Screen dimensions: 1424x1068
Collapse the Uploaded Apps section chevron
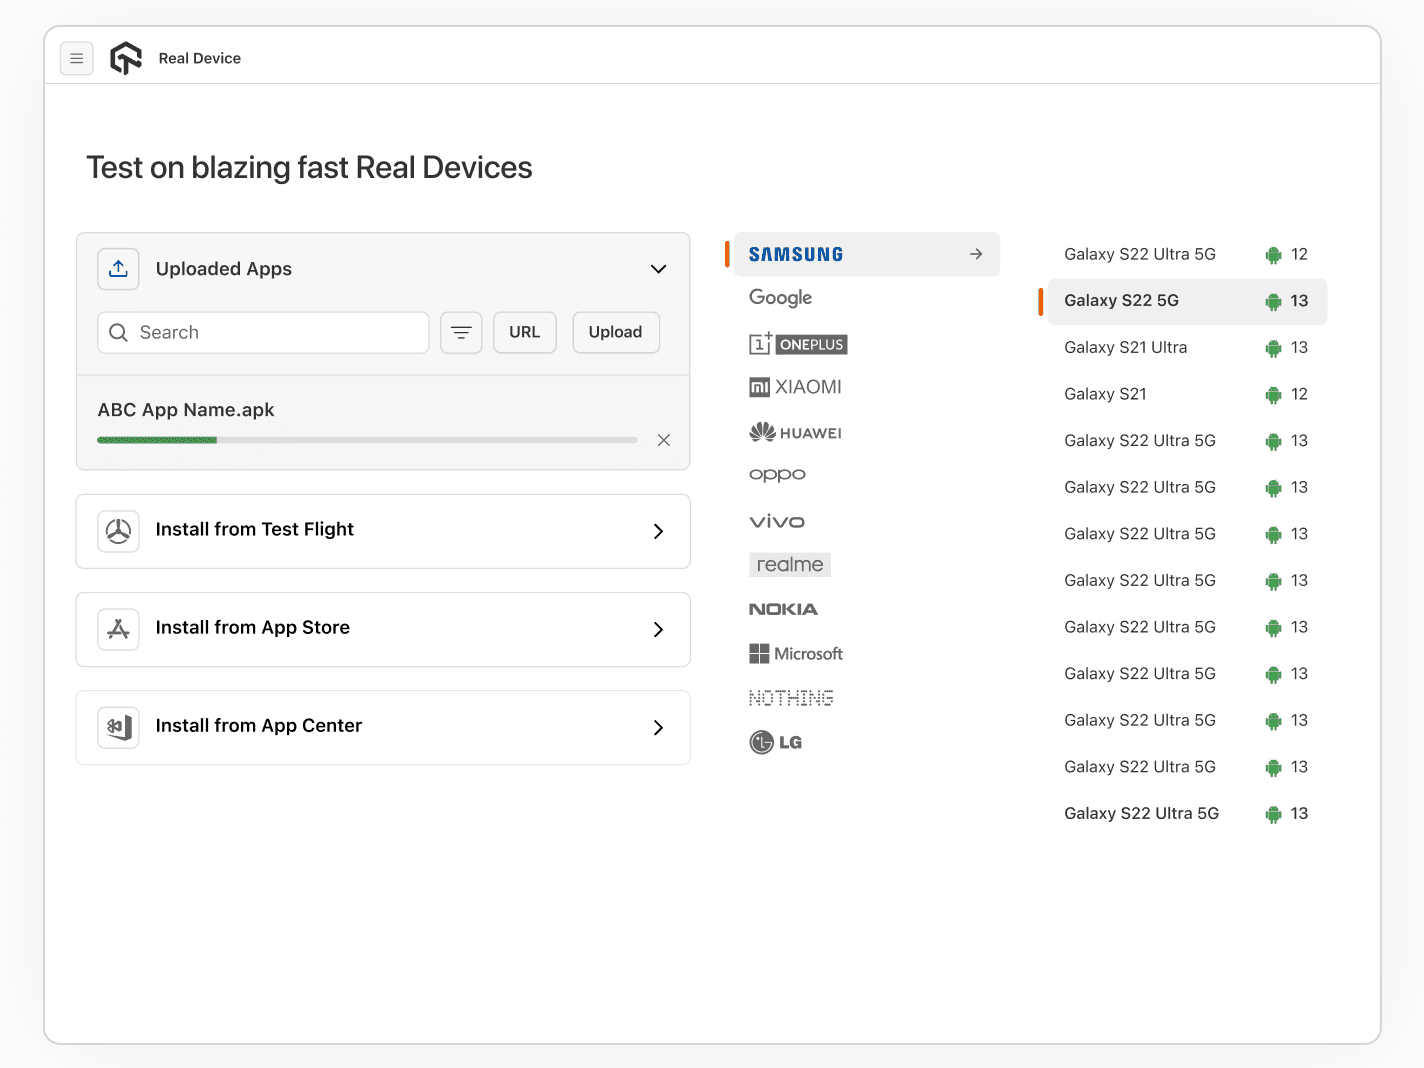click(658, 269)
